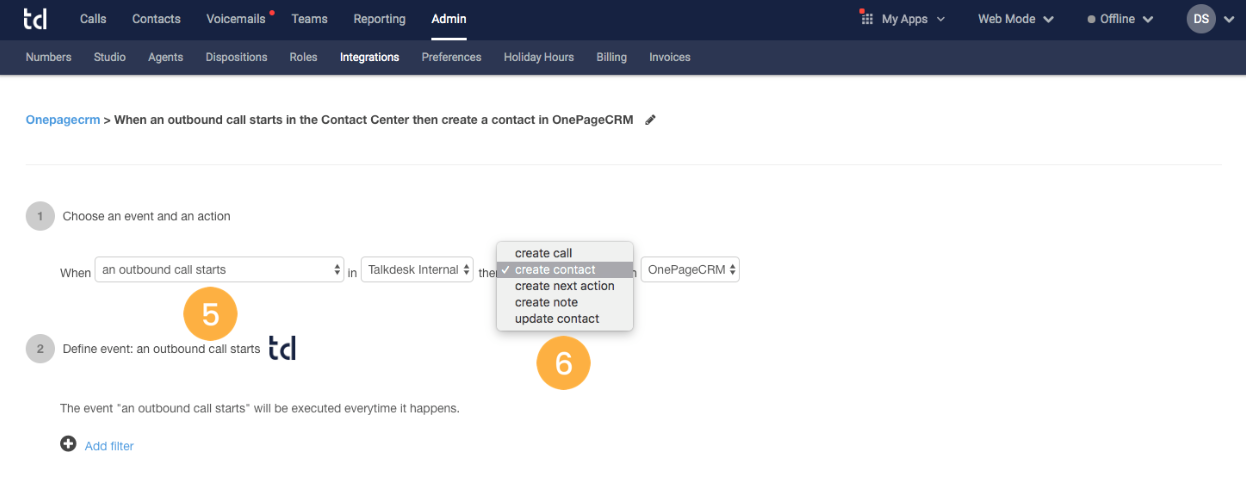Viewport: 1246px width, 501px height.
Task: Click the Add filter link
Action: click(x=109, y=446)
